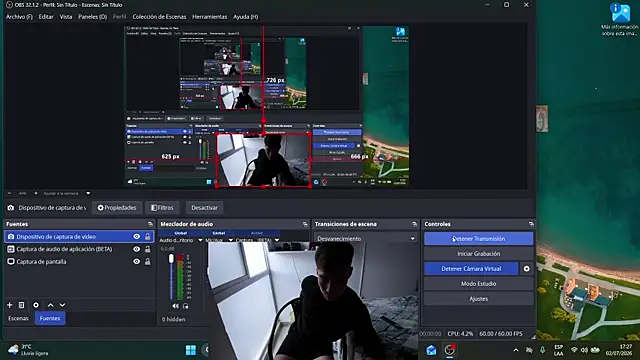Toggle visibility of Captura de pantalla
Viewport: 640px width, 360px height.
pos(136,262)
